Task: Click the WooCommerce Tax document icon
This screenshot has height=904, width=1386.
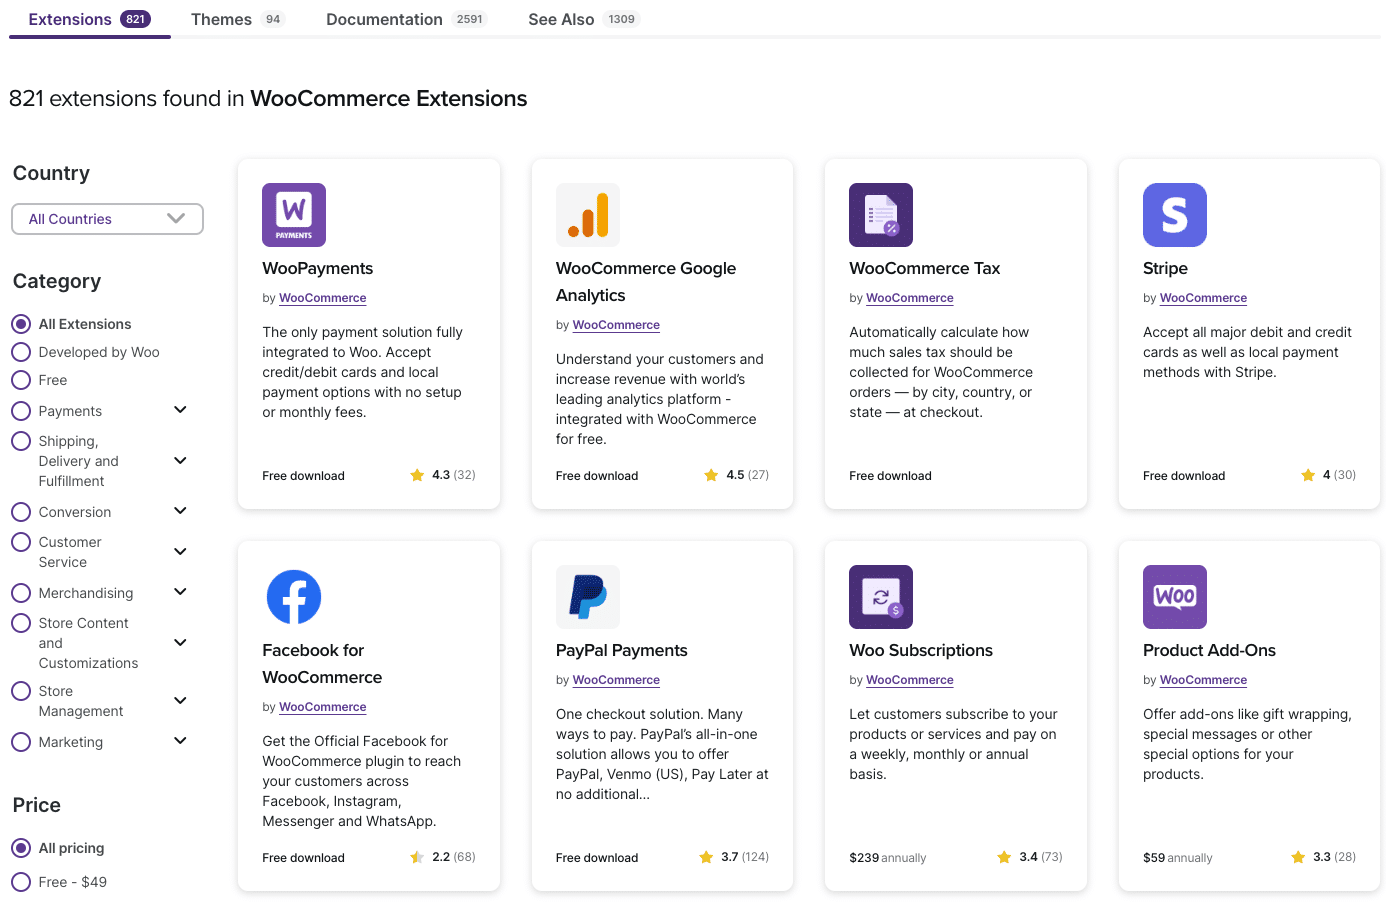Action: point(881,215)
